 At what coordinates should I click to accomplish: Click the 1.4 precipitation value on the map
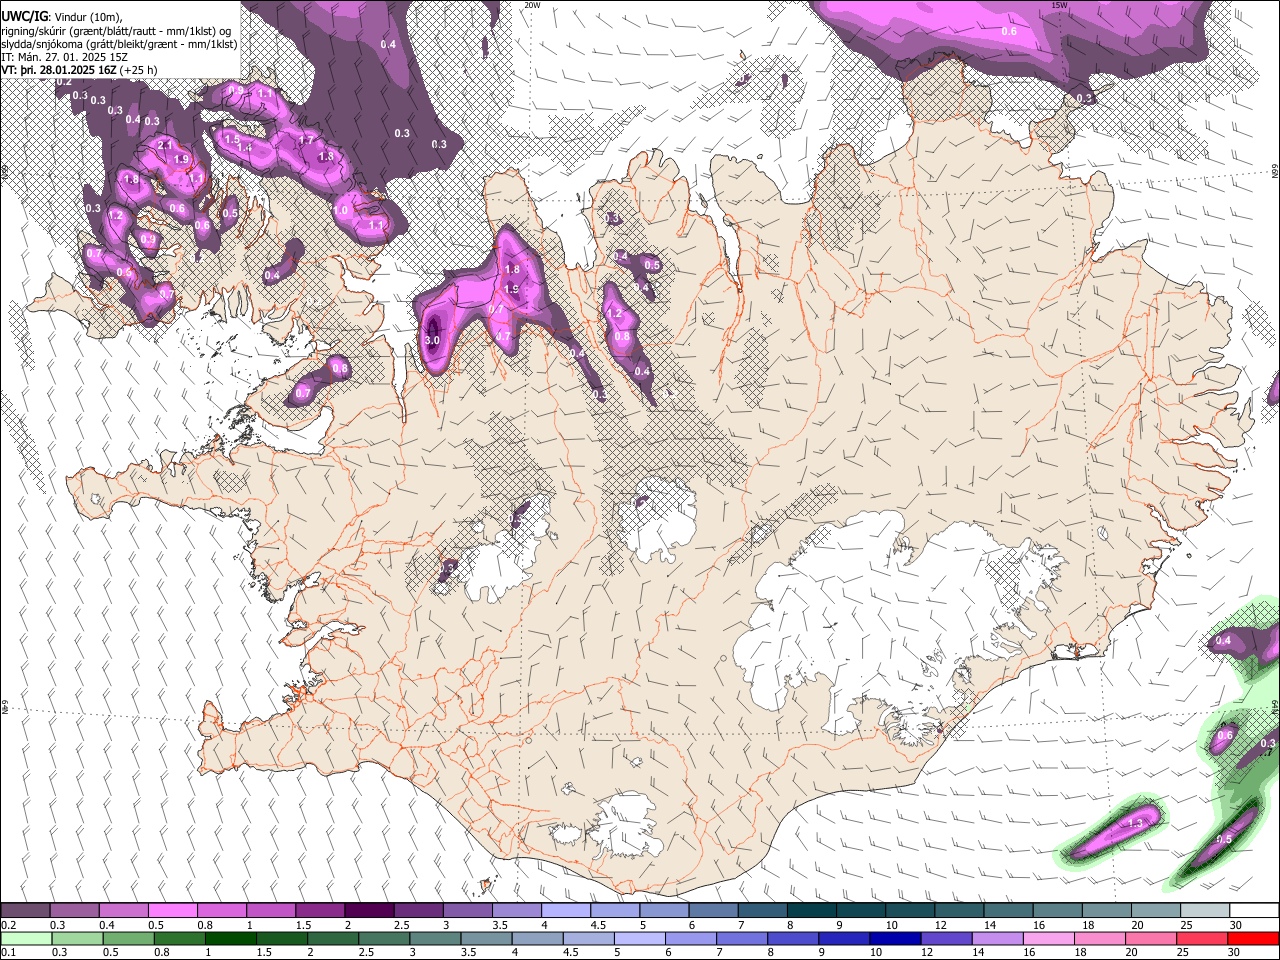click(244, 147)
